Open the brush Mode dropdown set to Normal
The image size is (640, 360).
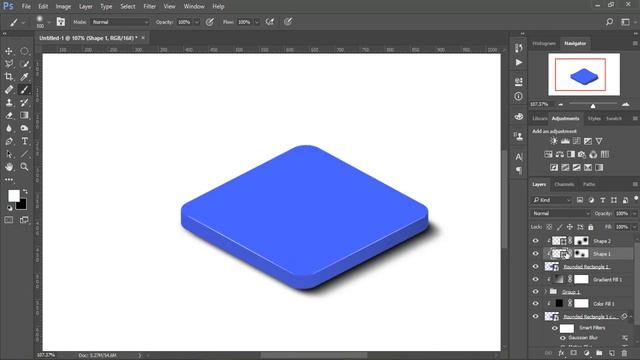(x=120, y=22)
